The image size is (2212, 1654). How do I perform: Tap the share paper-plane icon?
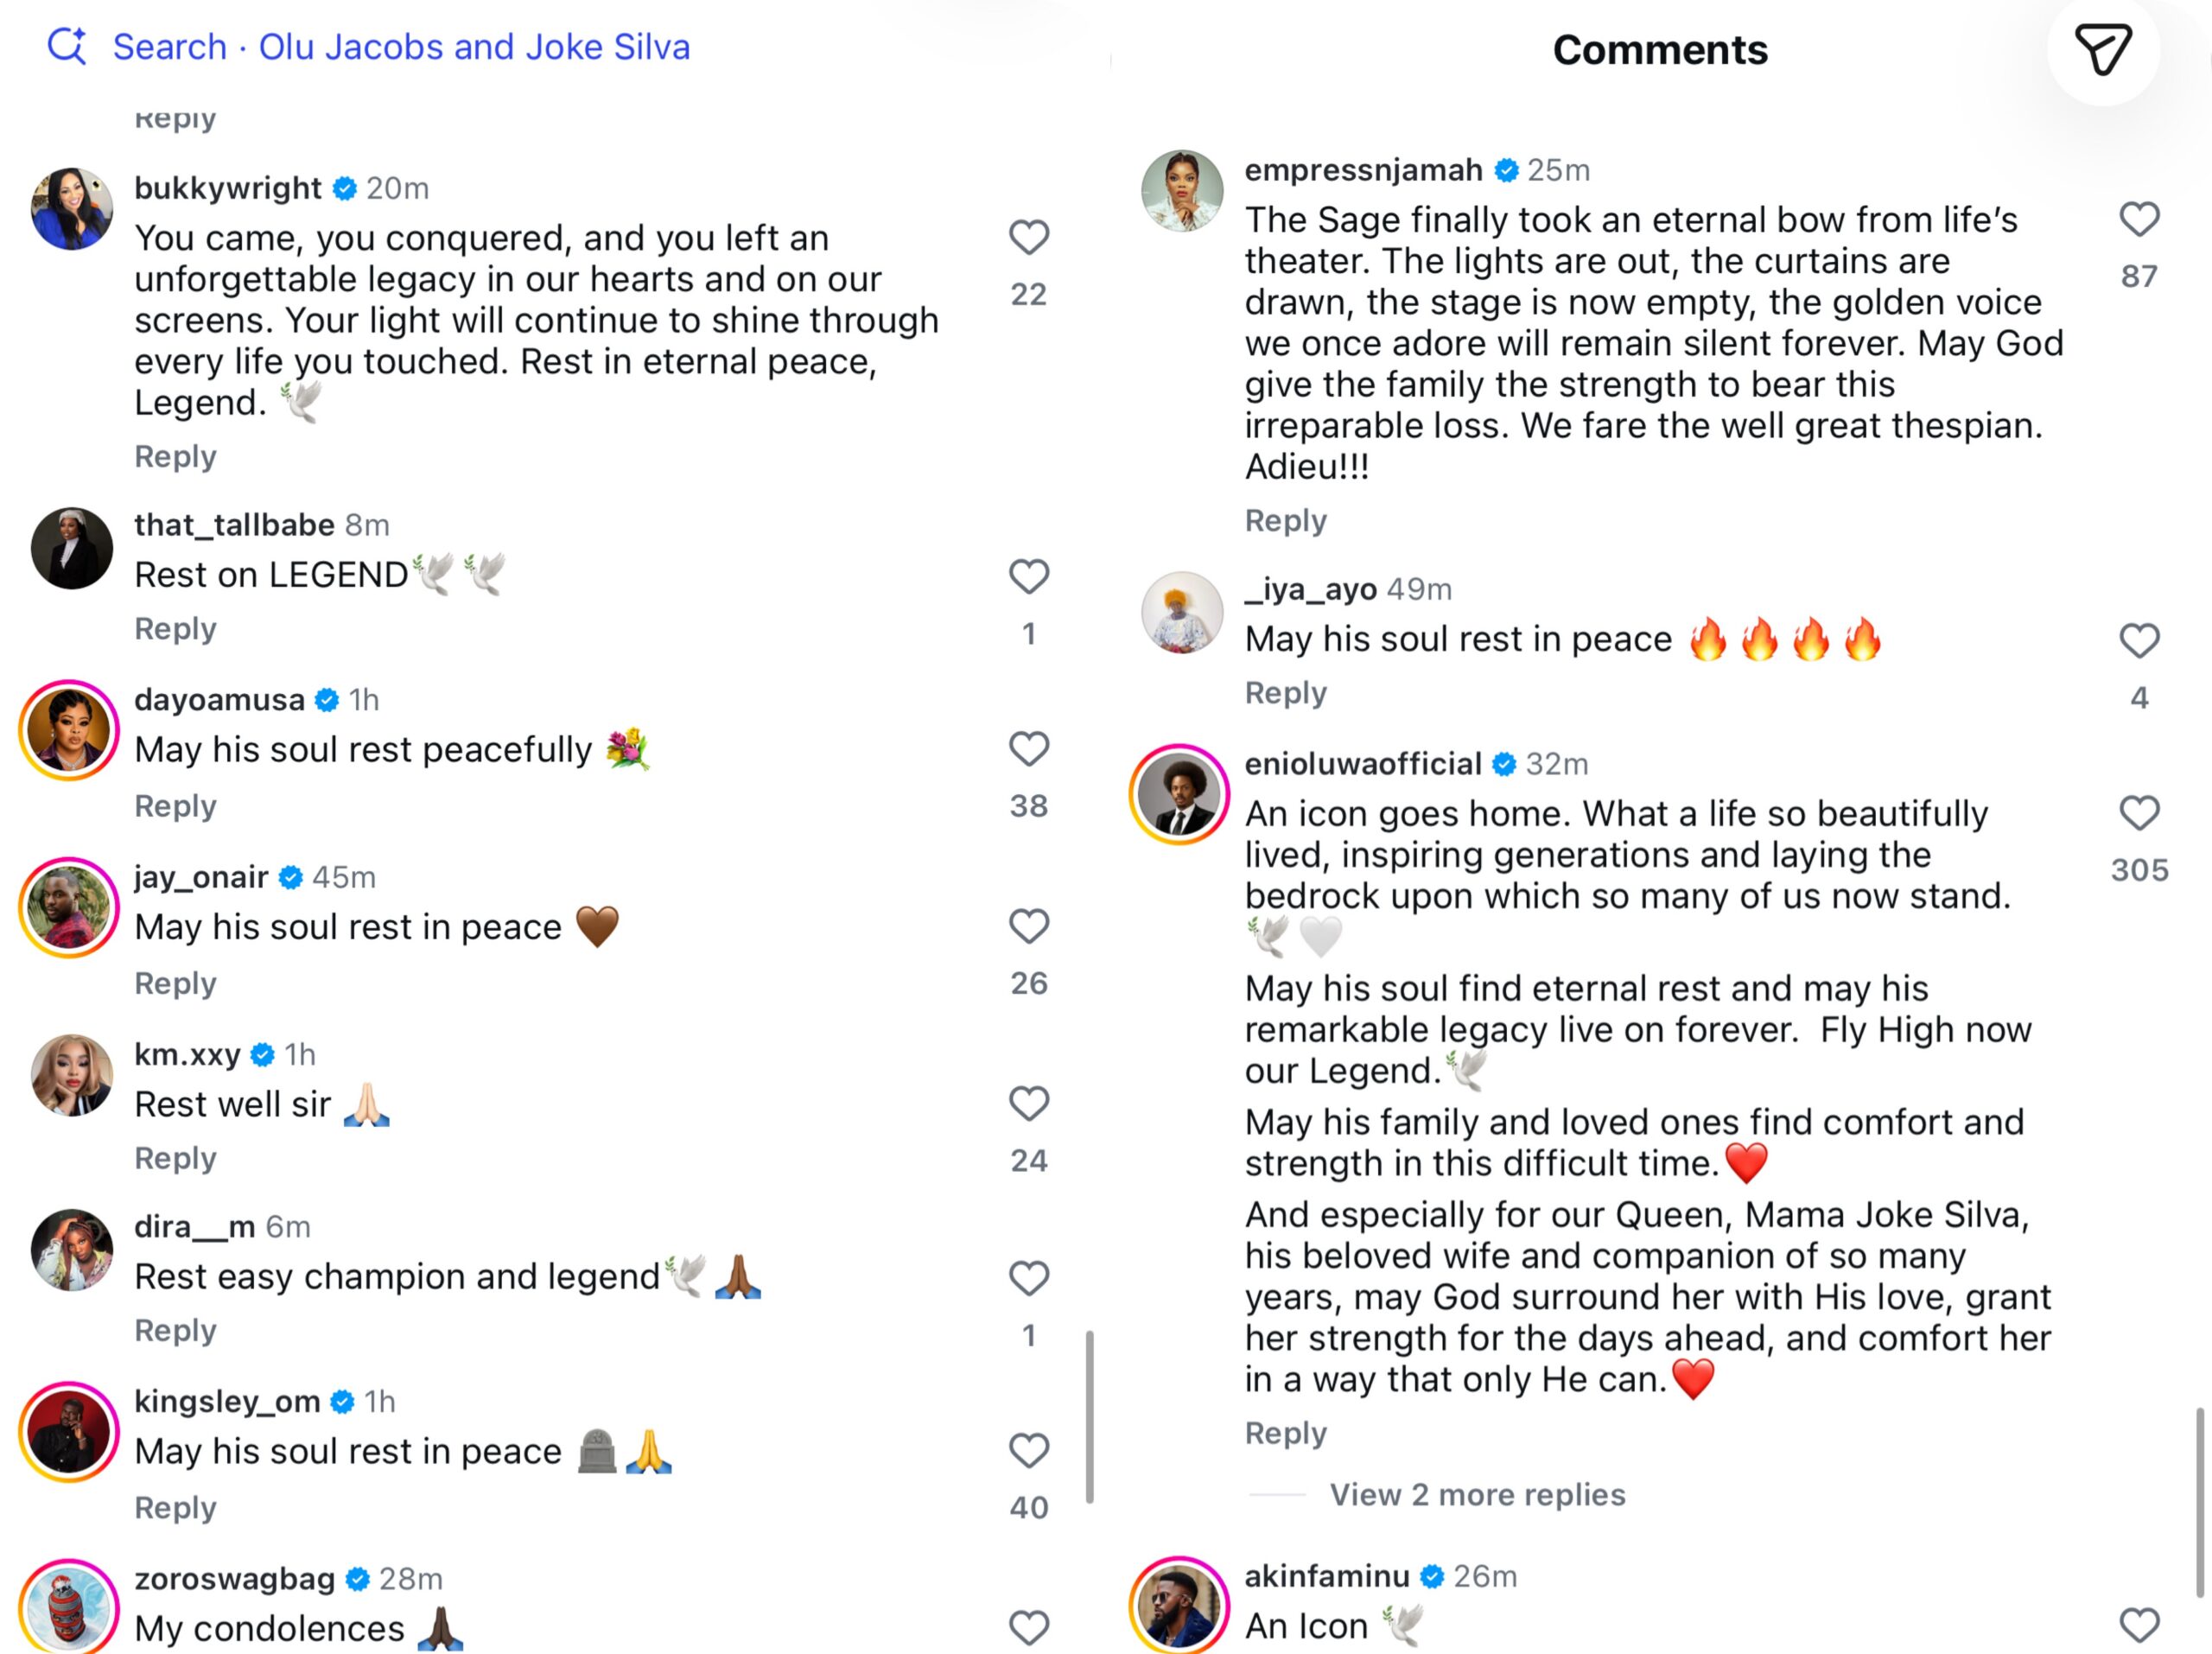(x=2103, y=50)
